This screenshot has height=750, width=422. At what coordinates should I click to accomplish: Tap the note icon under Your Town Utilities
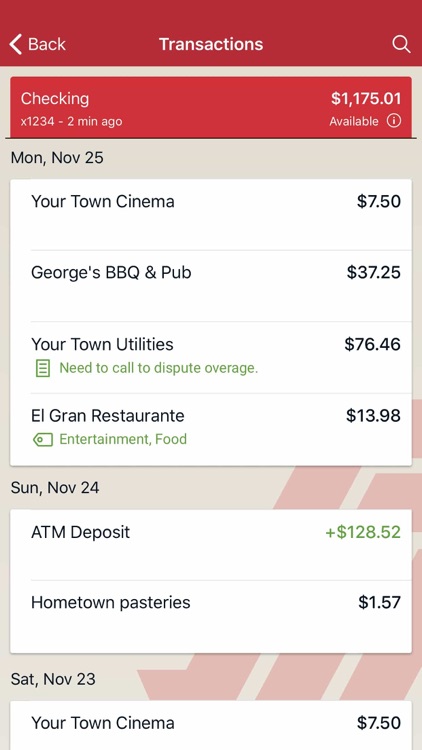click(x=43, y=368)
